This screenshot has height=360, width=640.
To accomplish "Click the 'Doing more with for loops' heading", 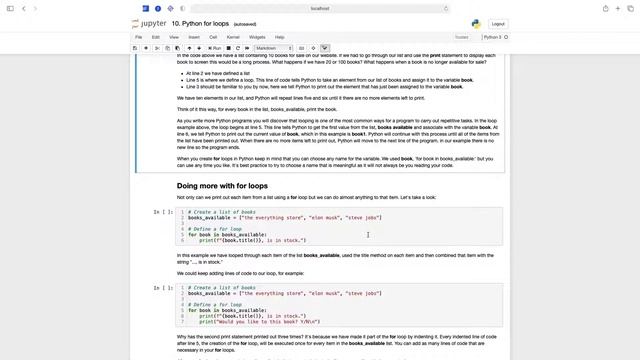I will (x=222, y=186).
